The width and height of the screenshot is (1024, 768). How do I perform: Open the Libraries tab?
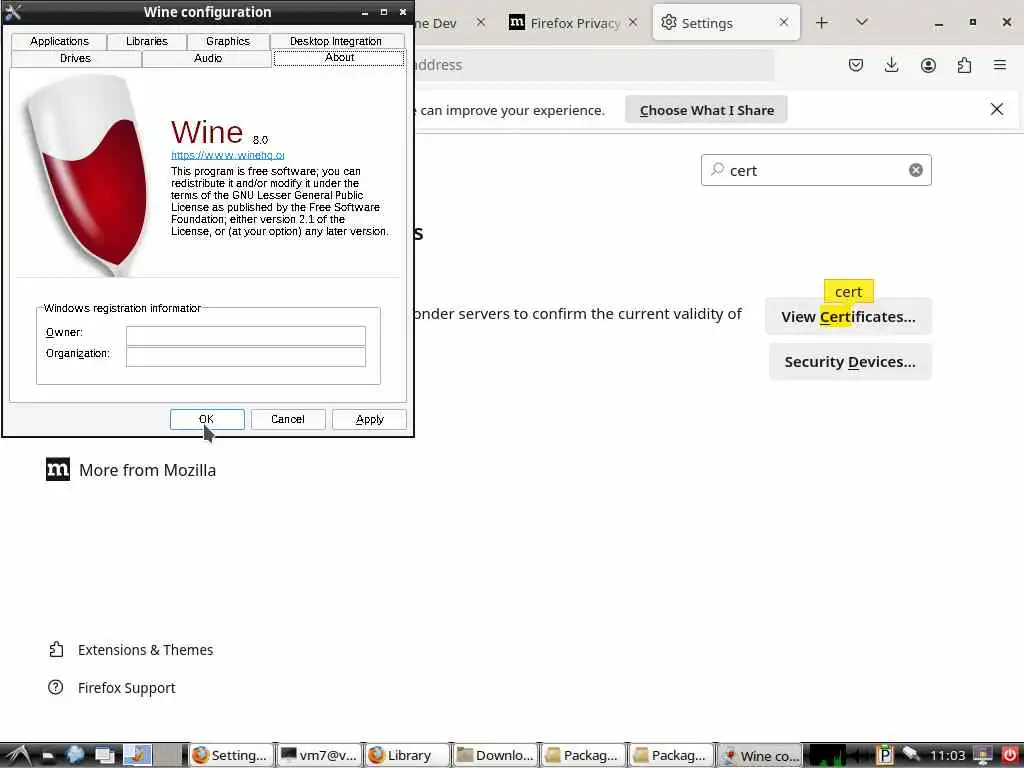click(x=146, y=41)
